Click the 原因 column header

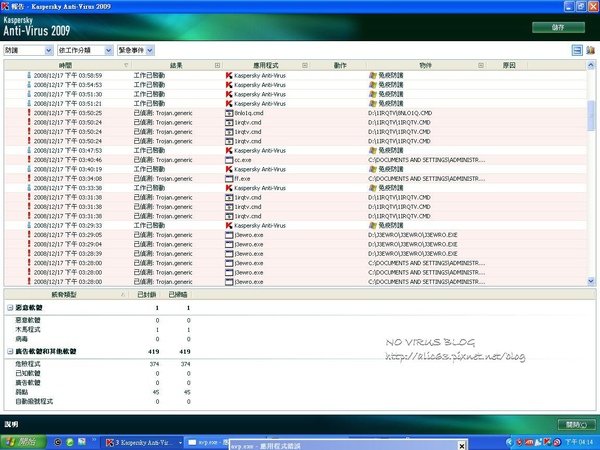click(509, 65)
